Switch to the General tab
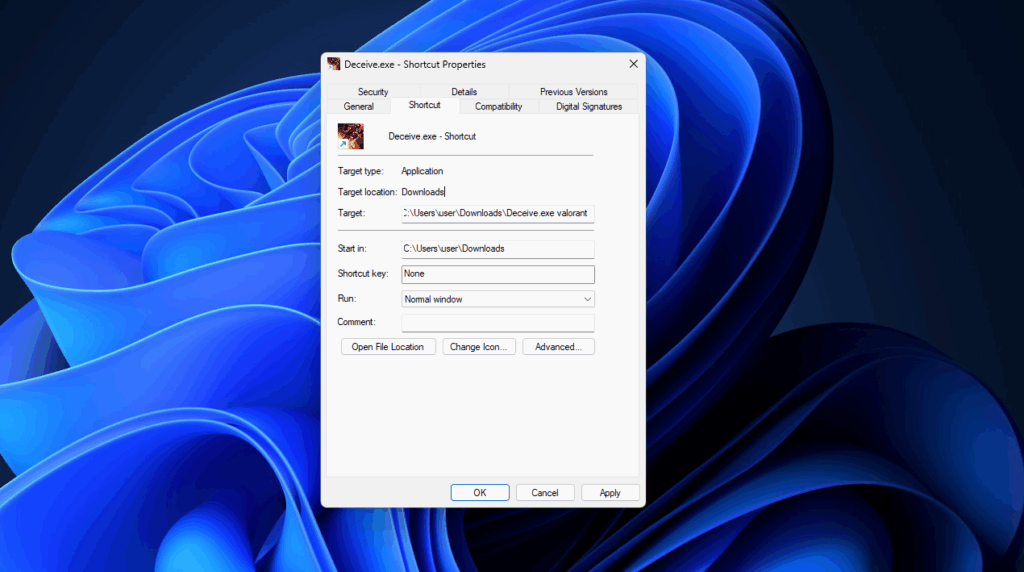This screenshot has height=572, width=1024. click(359, 106)
